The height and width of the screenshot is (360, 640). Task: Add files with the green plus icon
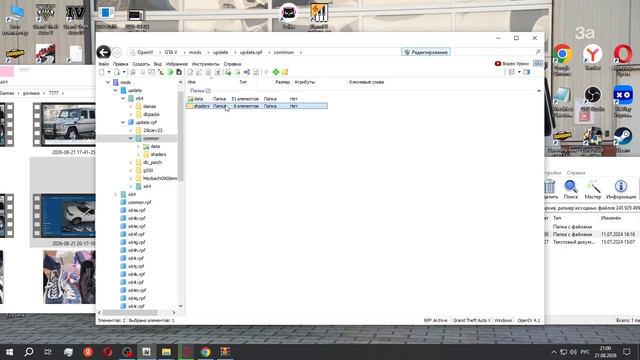click(x=276, y=72)
